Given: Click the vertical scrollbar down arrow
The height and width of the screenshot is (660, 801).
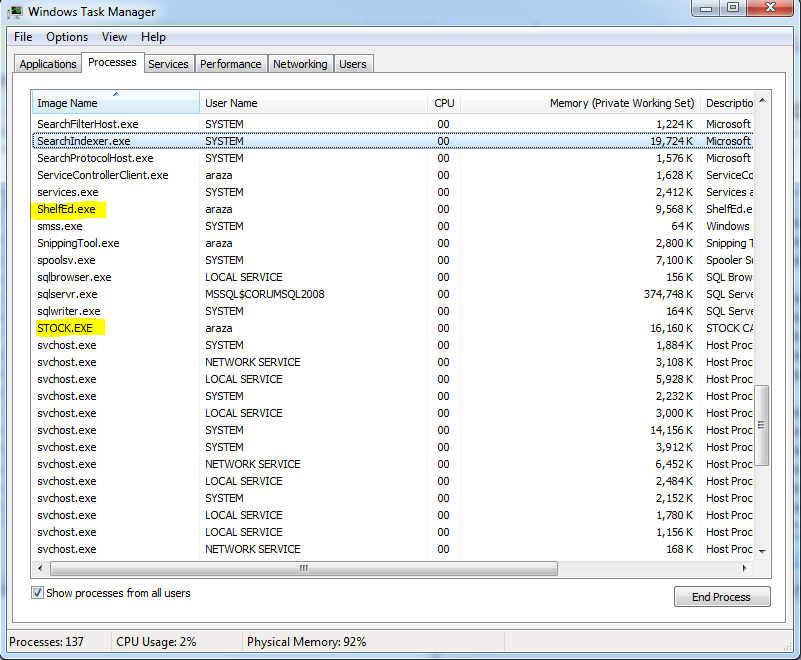Looking at the screenshot, I should point(762,551).
